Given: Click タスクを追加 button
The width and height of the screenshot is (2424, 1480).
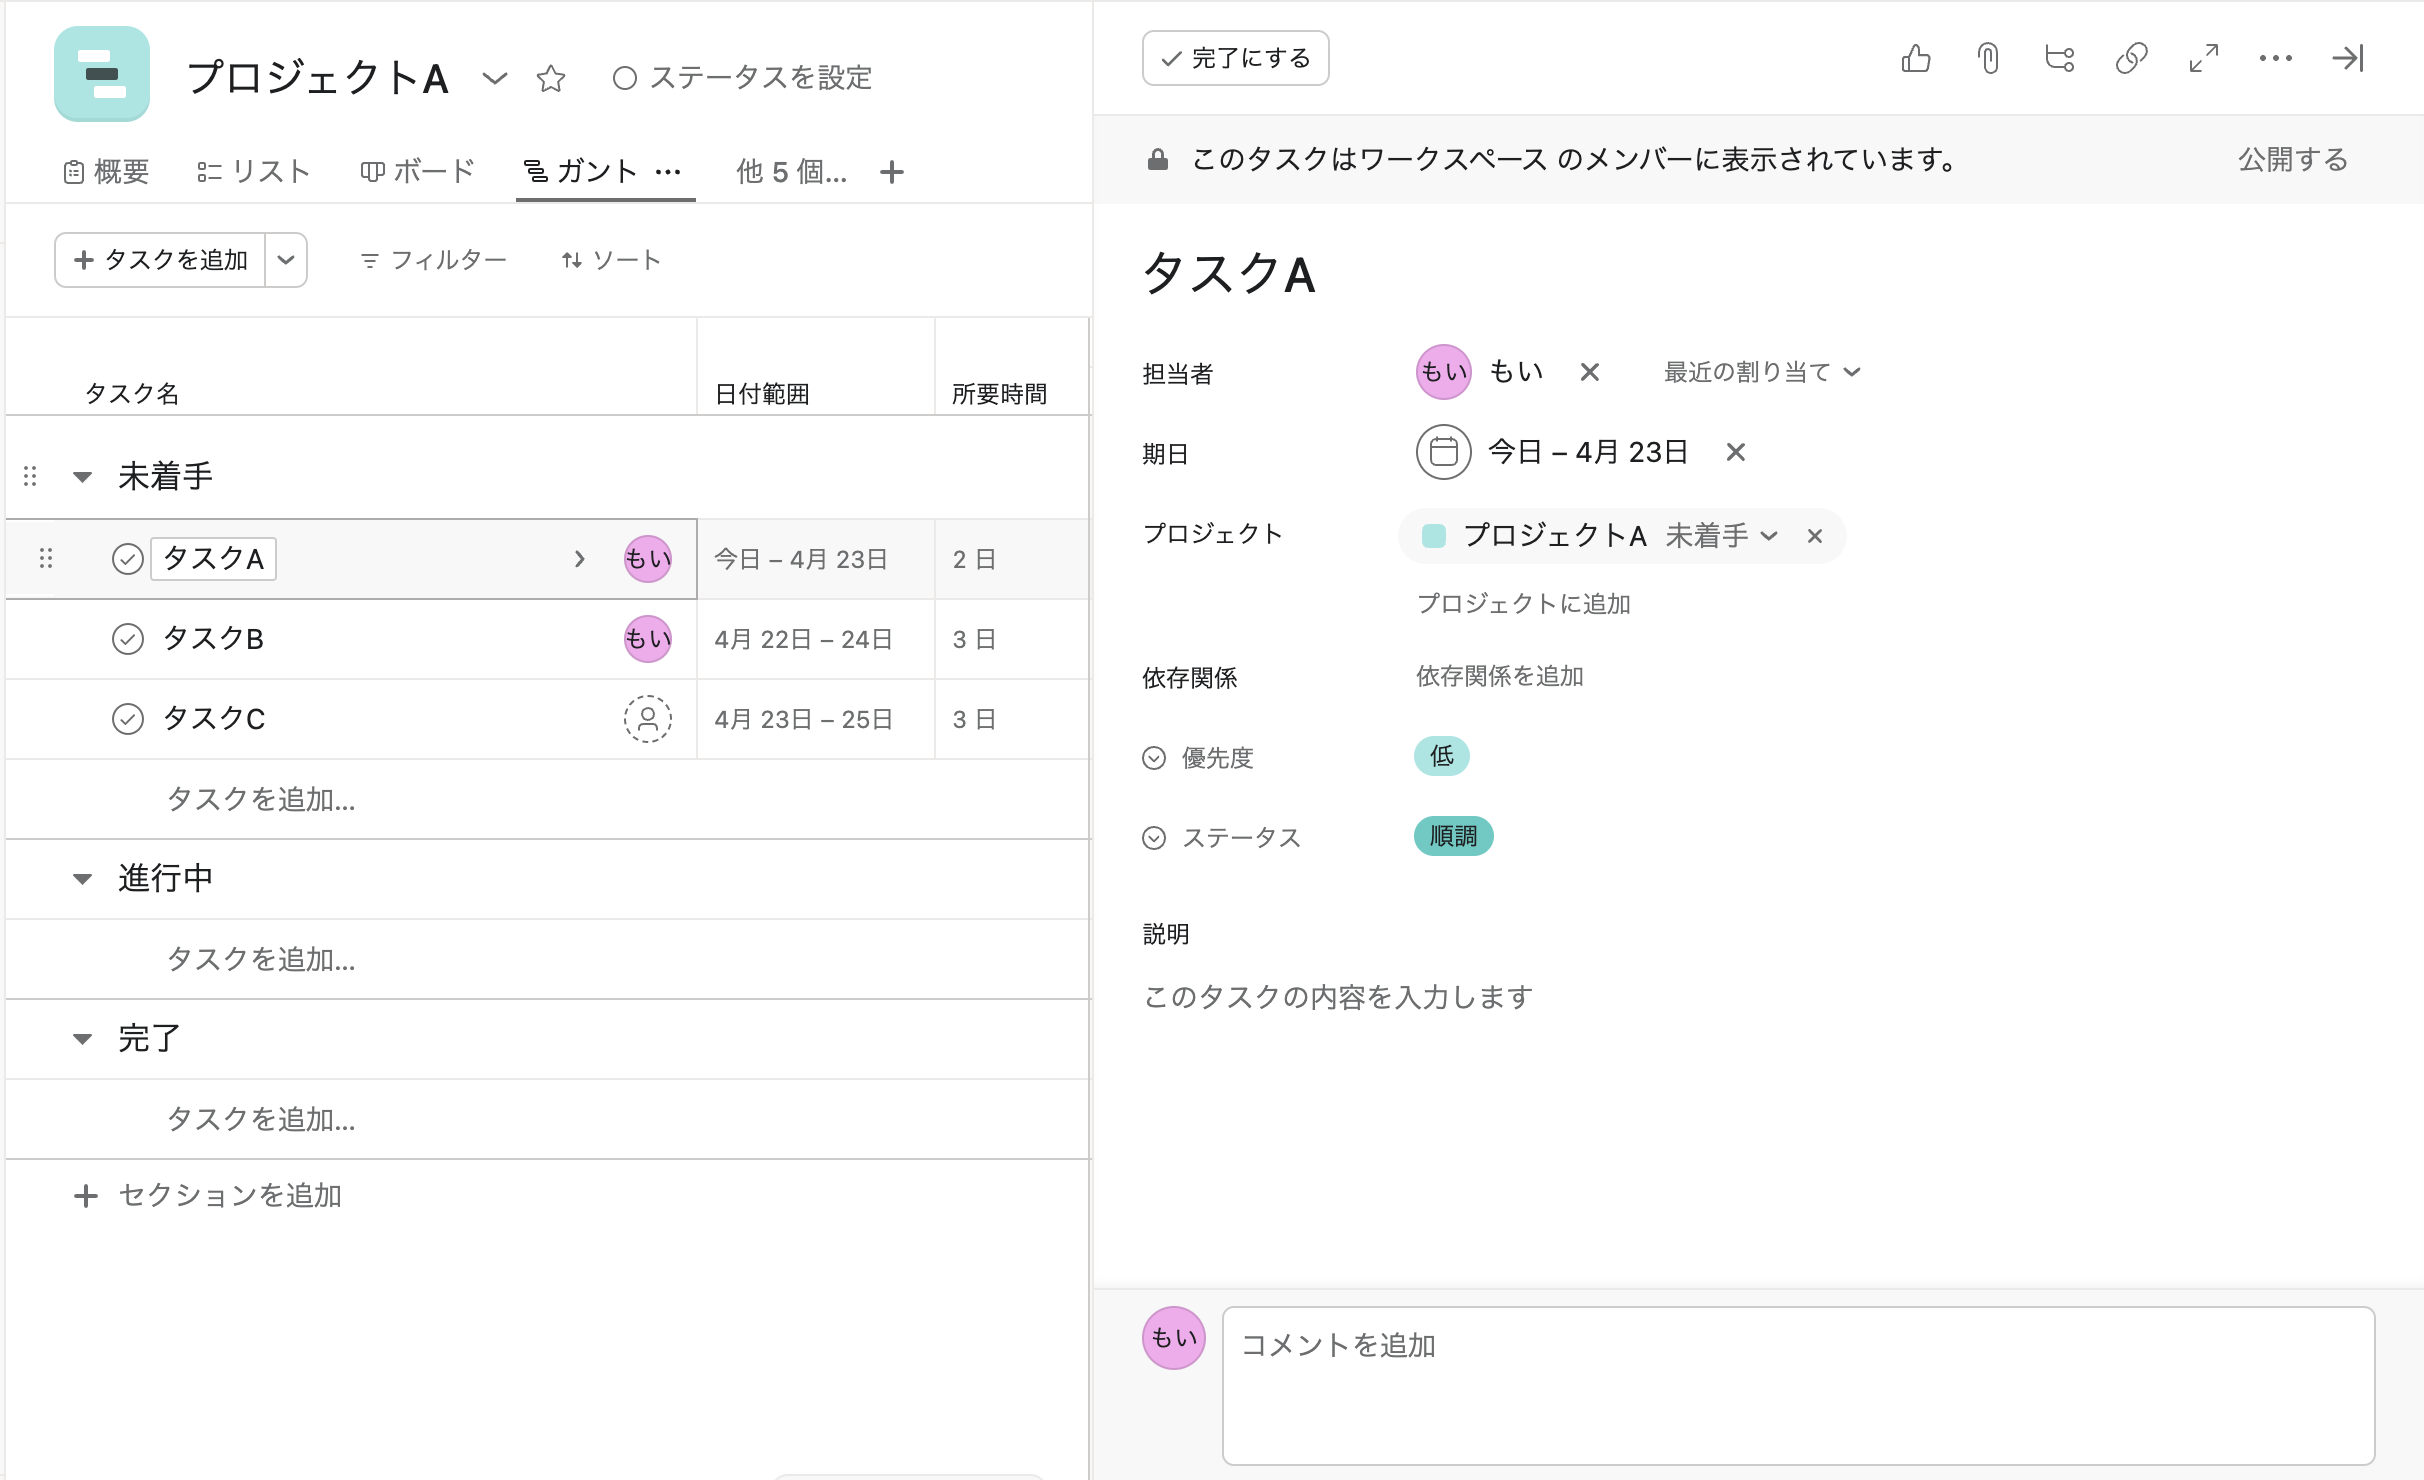Looking at the screenshot, I should (160, 260).
